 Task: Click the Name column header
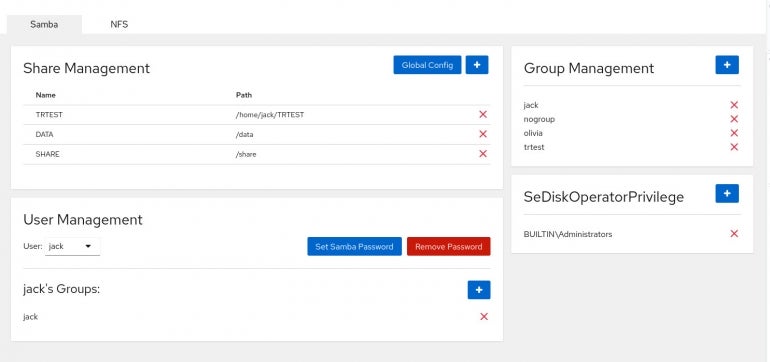pos(46,95)
